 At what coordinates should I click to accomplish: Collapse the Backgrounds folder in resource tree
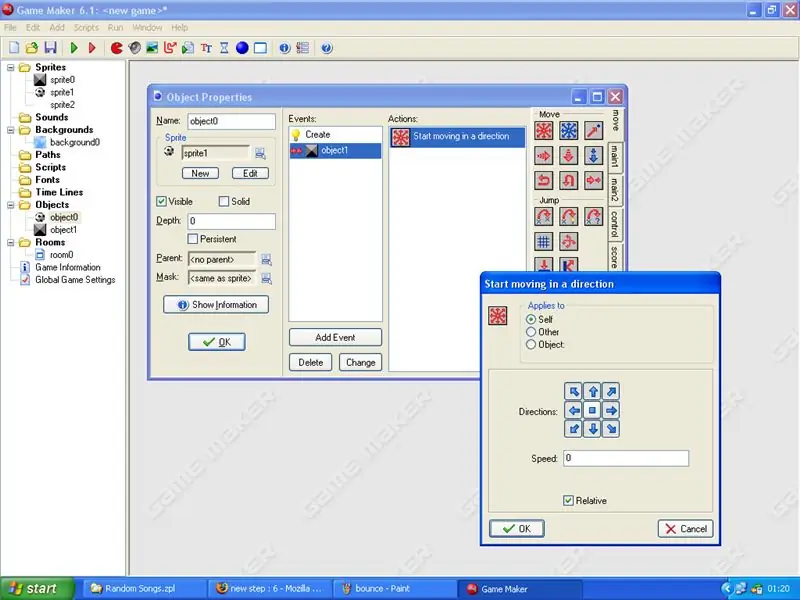pyautogui.click(x=11, y=130)
